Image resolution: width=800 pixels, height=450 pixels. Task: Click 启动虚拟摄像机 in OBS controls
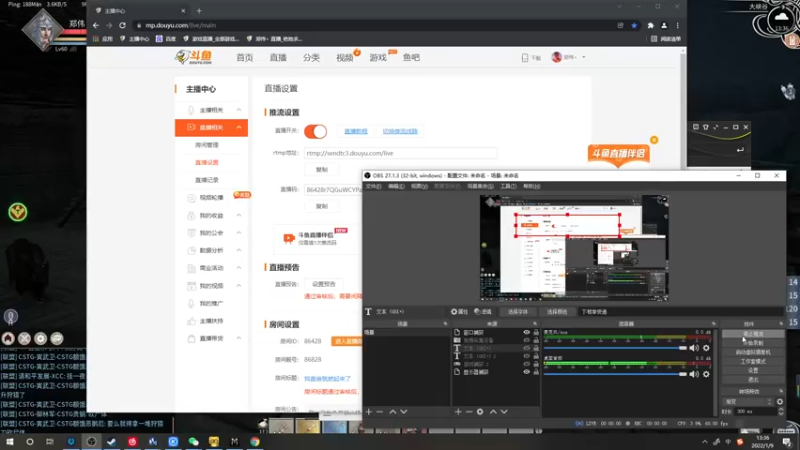[753, 352]
